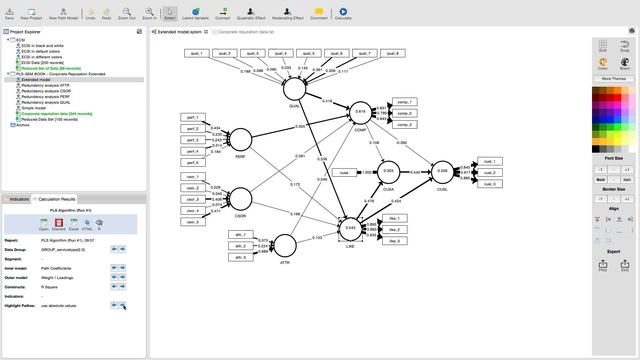The width and height of the screenshot is (640, 360).
Task: Apply the Black theme
Action: pyautogui.click(x=625, y=63)
